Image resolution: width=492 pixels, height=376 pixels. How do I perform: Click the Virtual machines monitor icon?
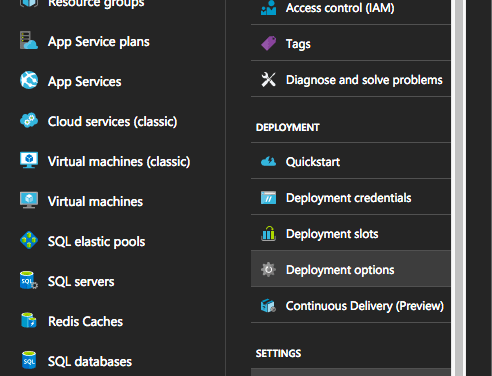coord(29,200)
